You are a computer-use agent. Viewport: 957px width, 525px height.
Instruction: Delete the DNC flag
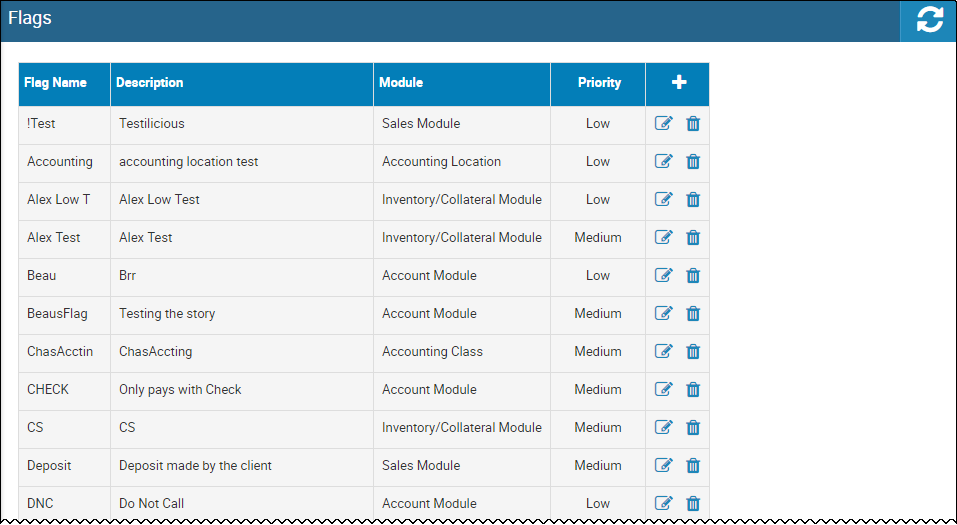[x=693, y=504]
